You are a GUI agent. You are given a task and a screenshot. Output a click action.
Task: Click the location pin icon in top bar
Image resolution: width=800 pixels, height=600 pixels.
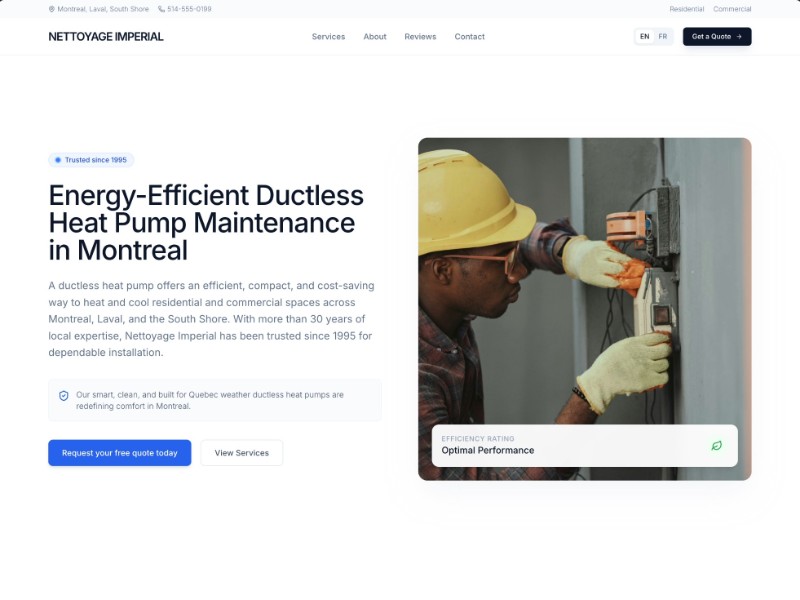pos(52,9)
